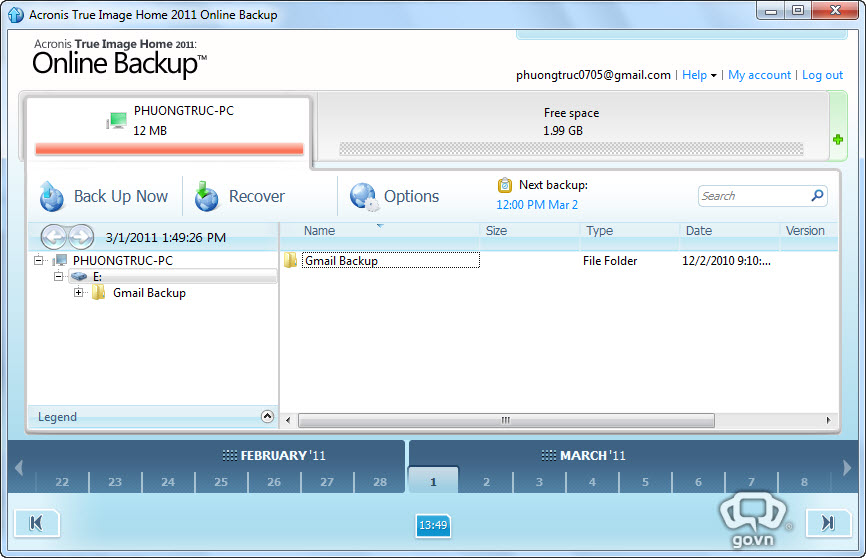Select March 2 on the timeline
The width and height of the screenshot is (866, 558).
tap(486, 482)
